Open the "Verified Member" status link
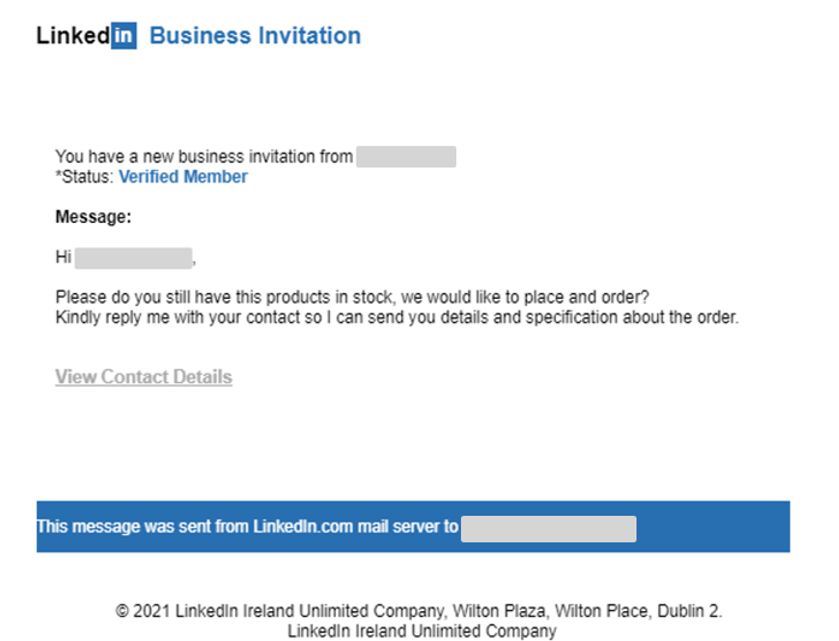 183,177
